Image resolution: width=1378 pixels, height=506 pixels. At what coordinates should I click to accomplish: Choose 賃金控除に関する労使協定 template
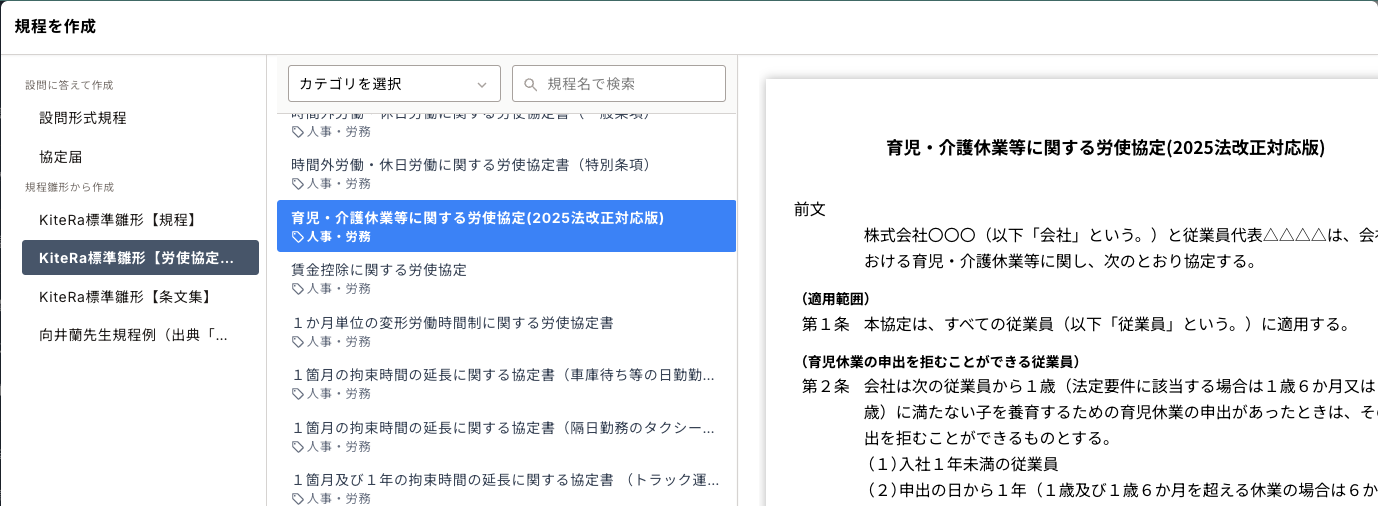click(379, 270)
